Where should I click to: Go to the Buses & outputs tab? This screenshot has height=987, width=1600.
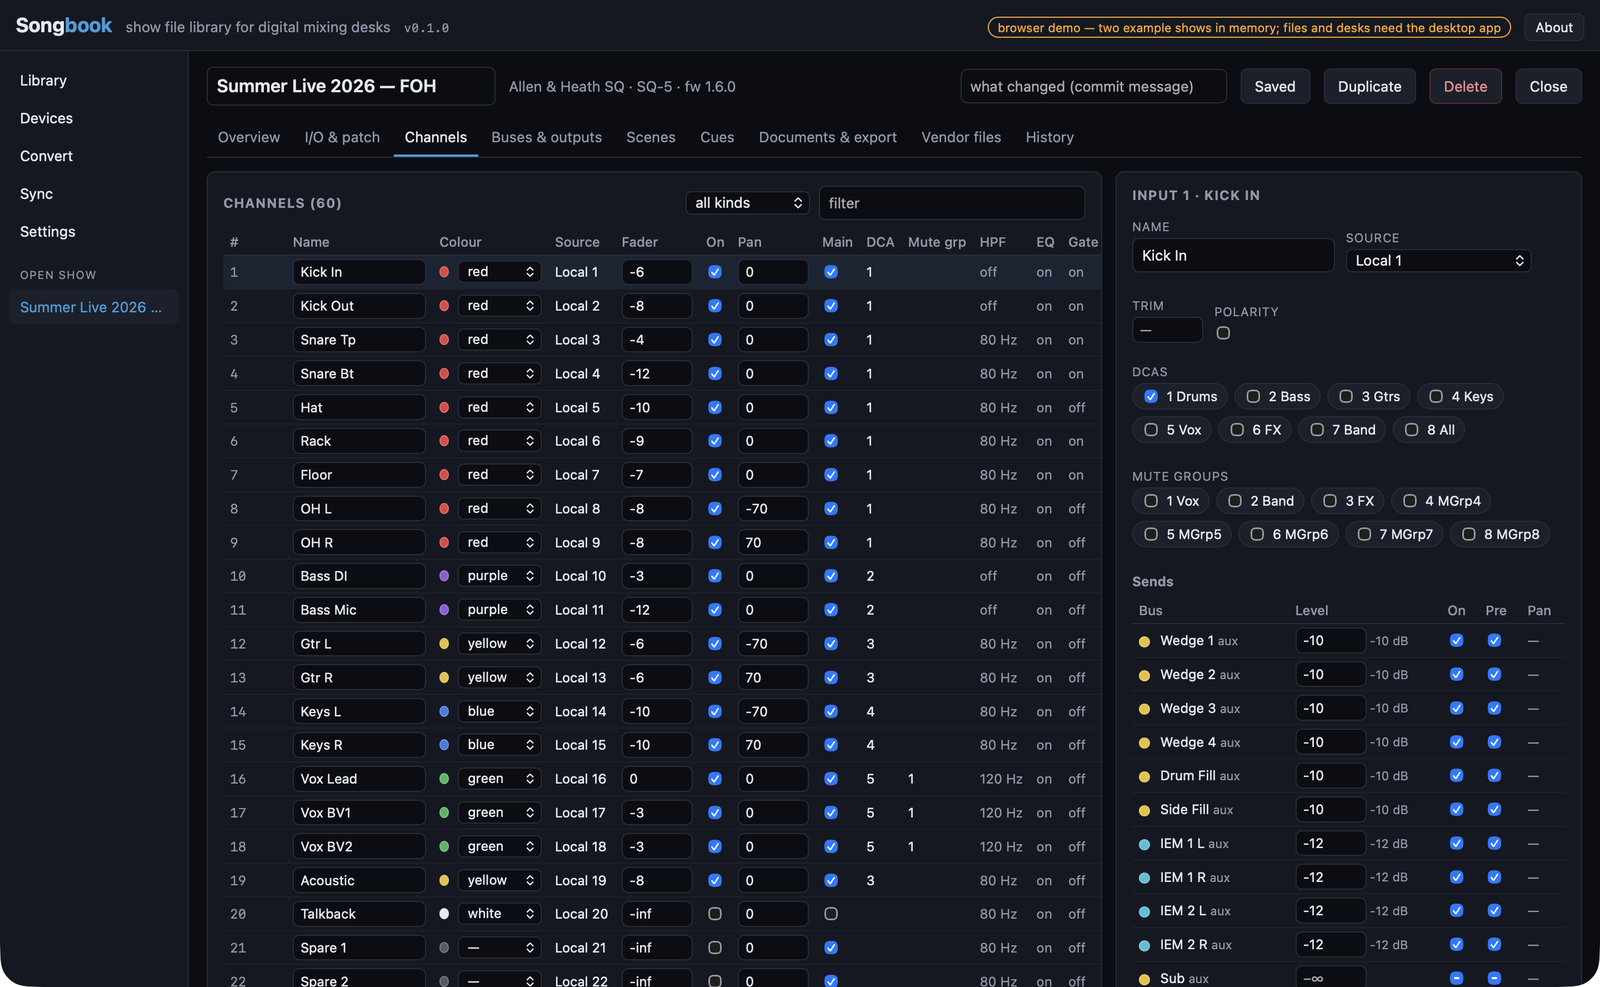pos(547,137)
